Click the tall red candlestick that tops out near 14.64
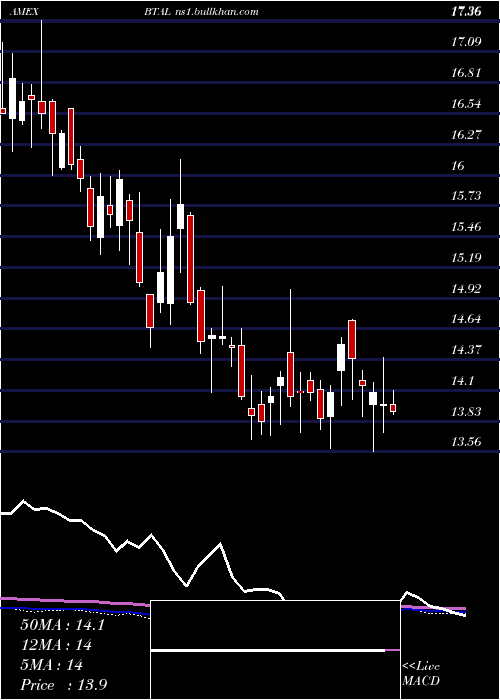 coord(352,339)
